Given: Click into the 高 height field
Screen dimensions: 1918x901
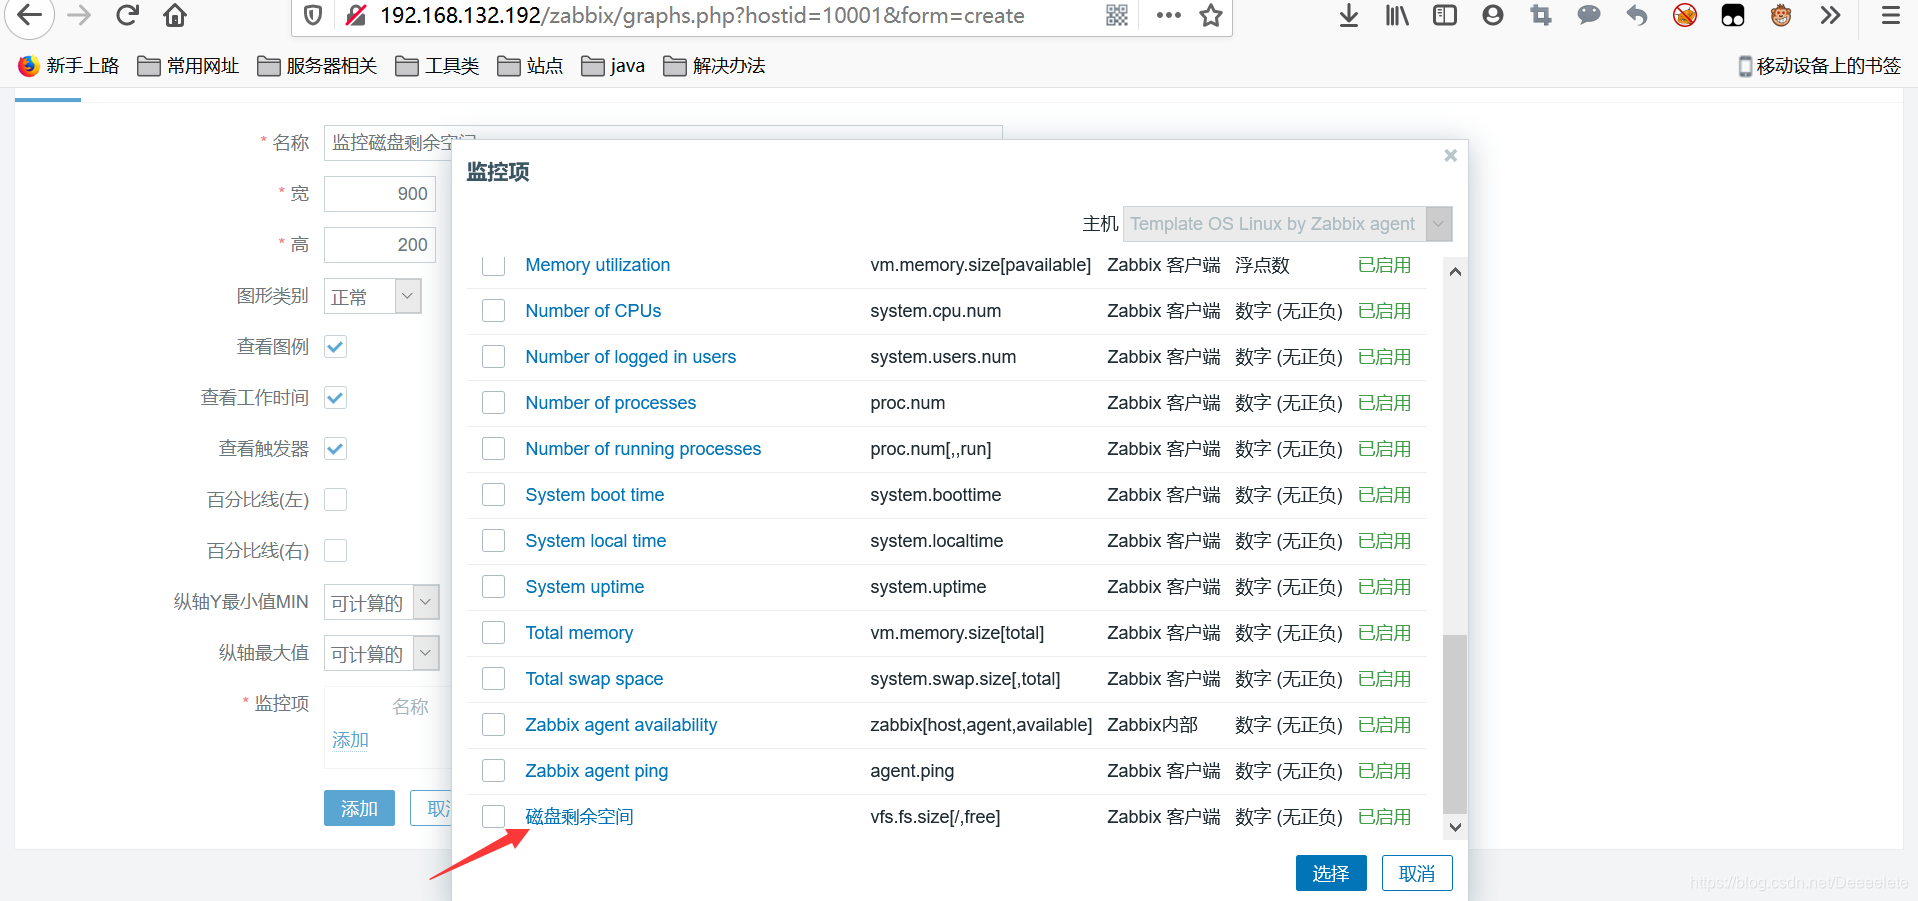Looking at the screenshot, I should tap(380, 245).
